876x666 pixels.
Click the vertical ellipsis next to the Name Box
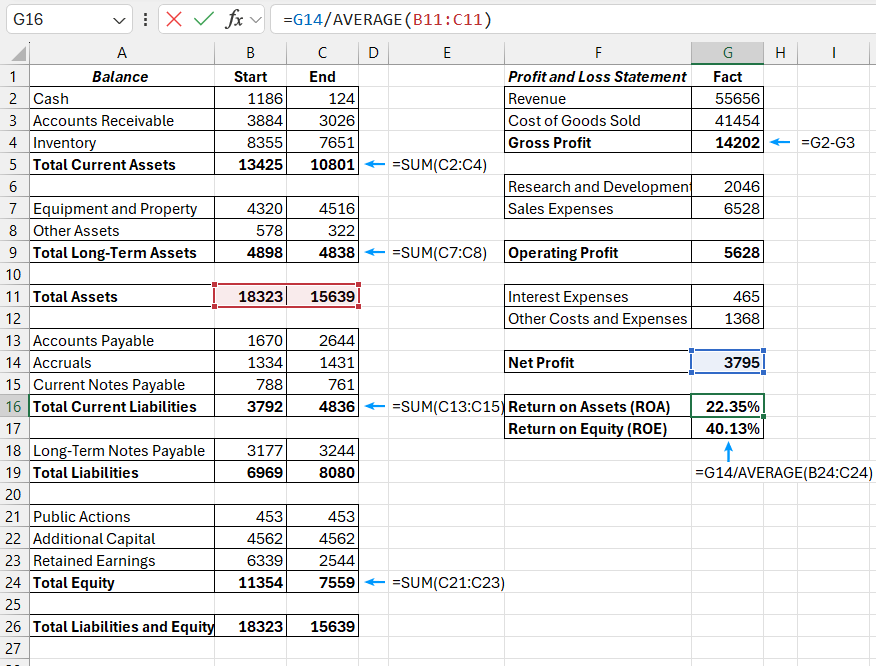tap(144, 18)
